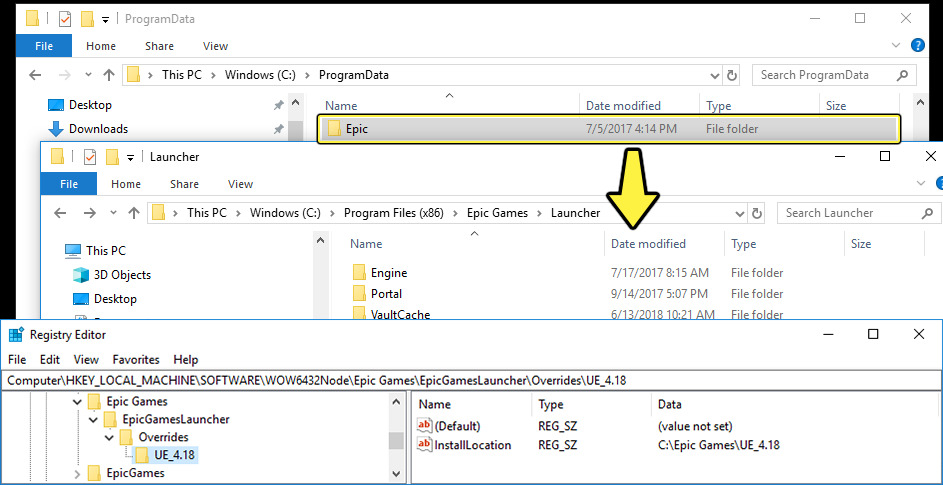Screen dimensions: 943x485
Task: Select 3D Objects in Launcher navigation pane
Action: pyautogui.click(x=111, y=275)
